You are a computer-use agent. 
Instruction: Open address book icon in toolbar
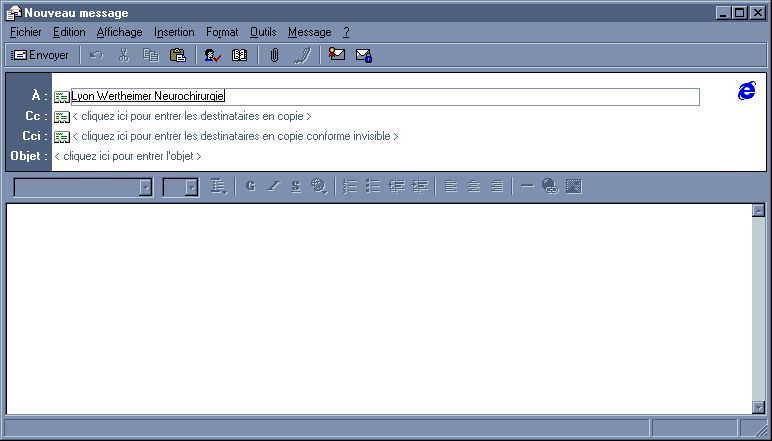click(240, 55)
